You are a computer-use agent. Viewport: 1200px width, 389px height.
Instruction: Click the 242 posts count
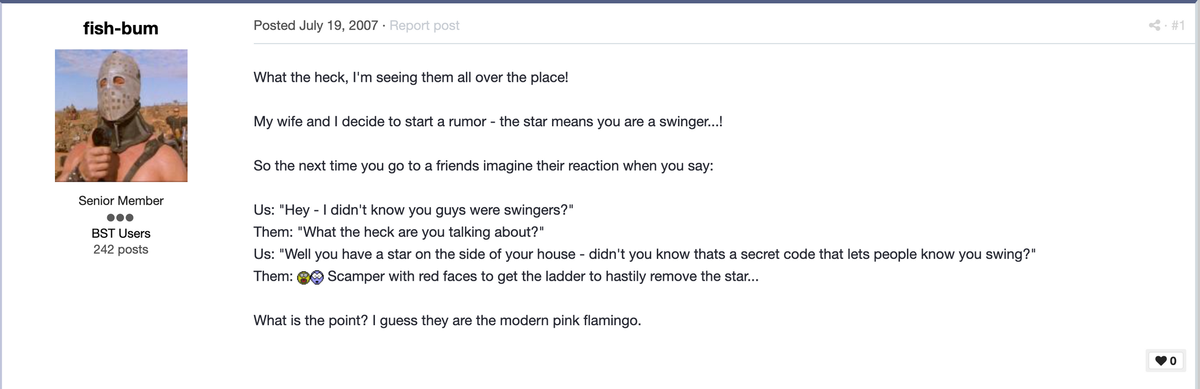tap(121, 249)
